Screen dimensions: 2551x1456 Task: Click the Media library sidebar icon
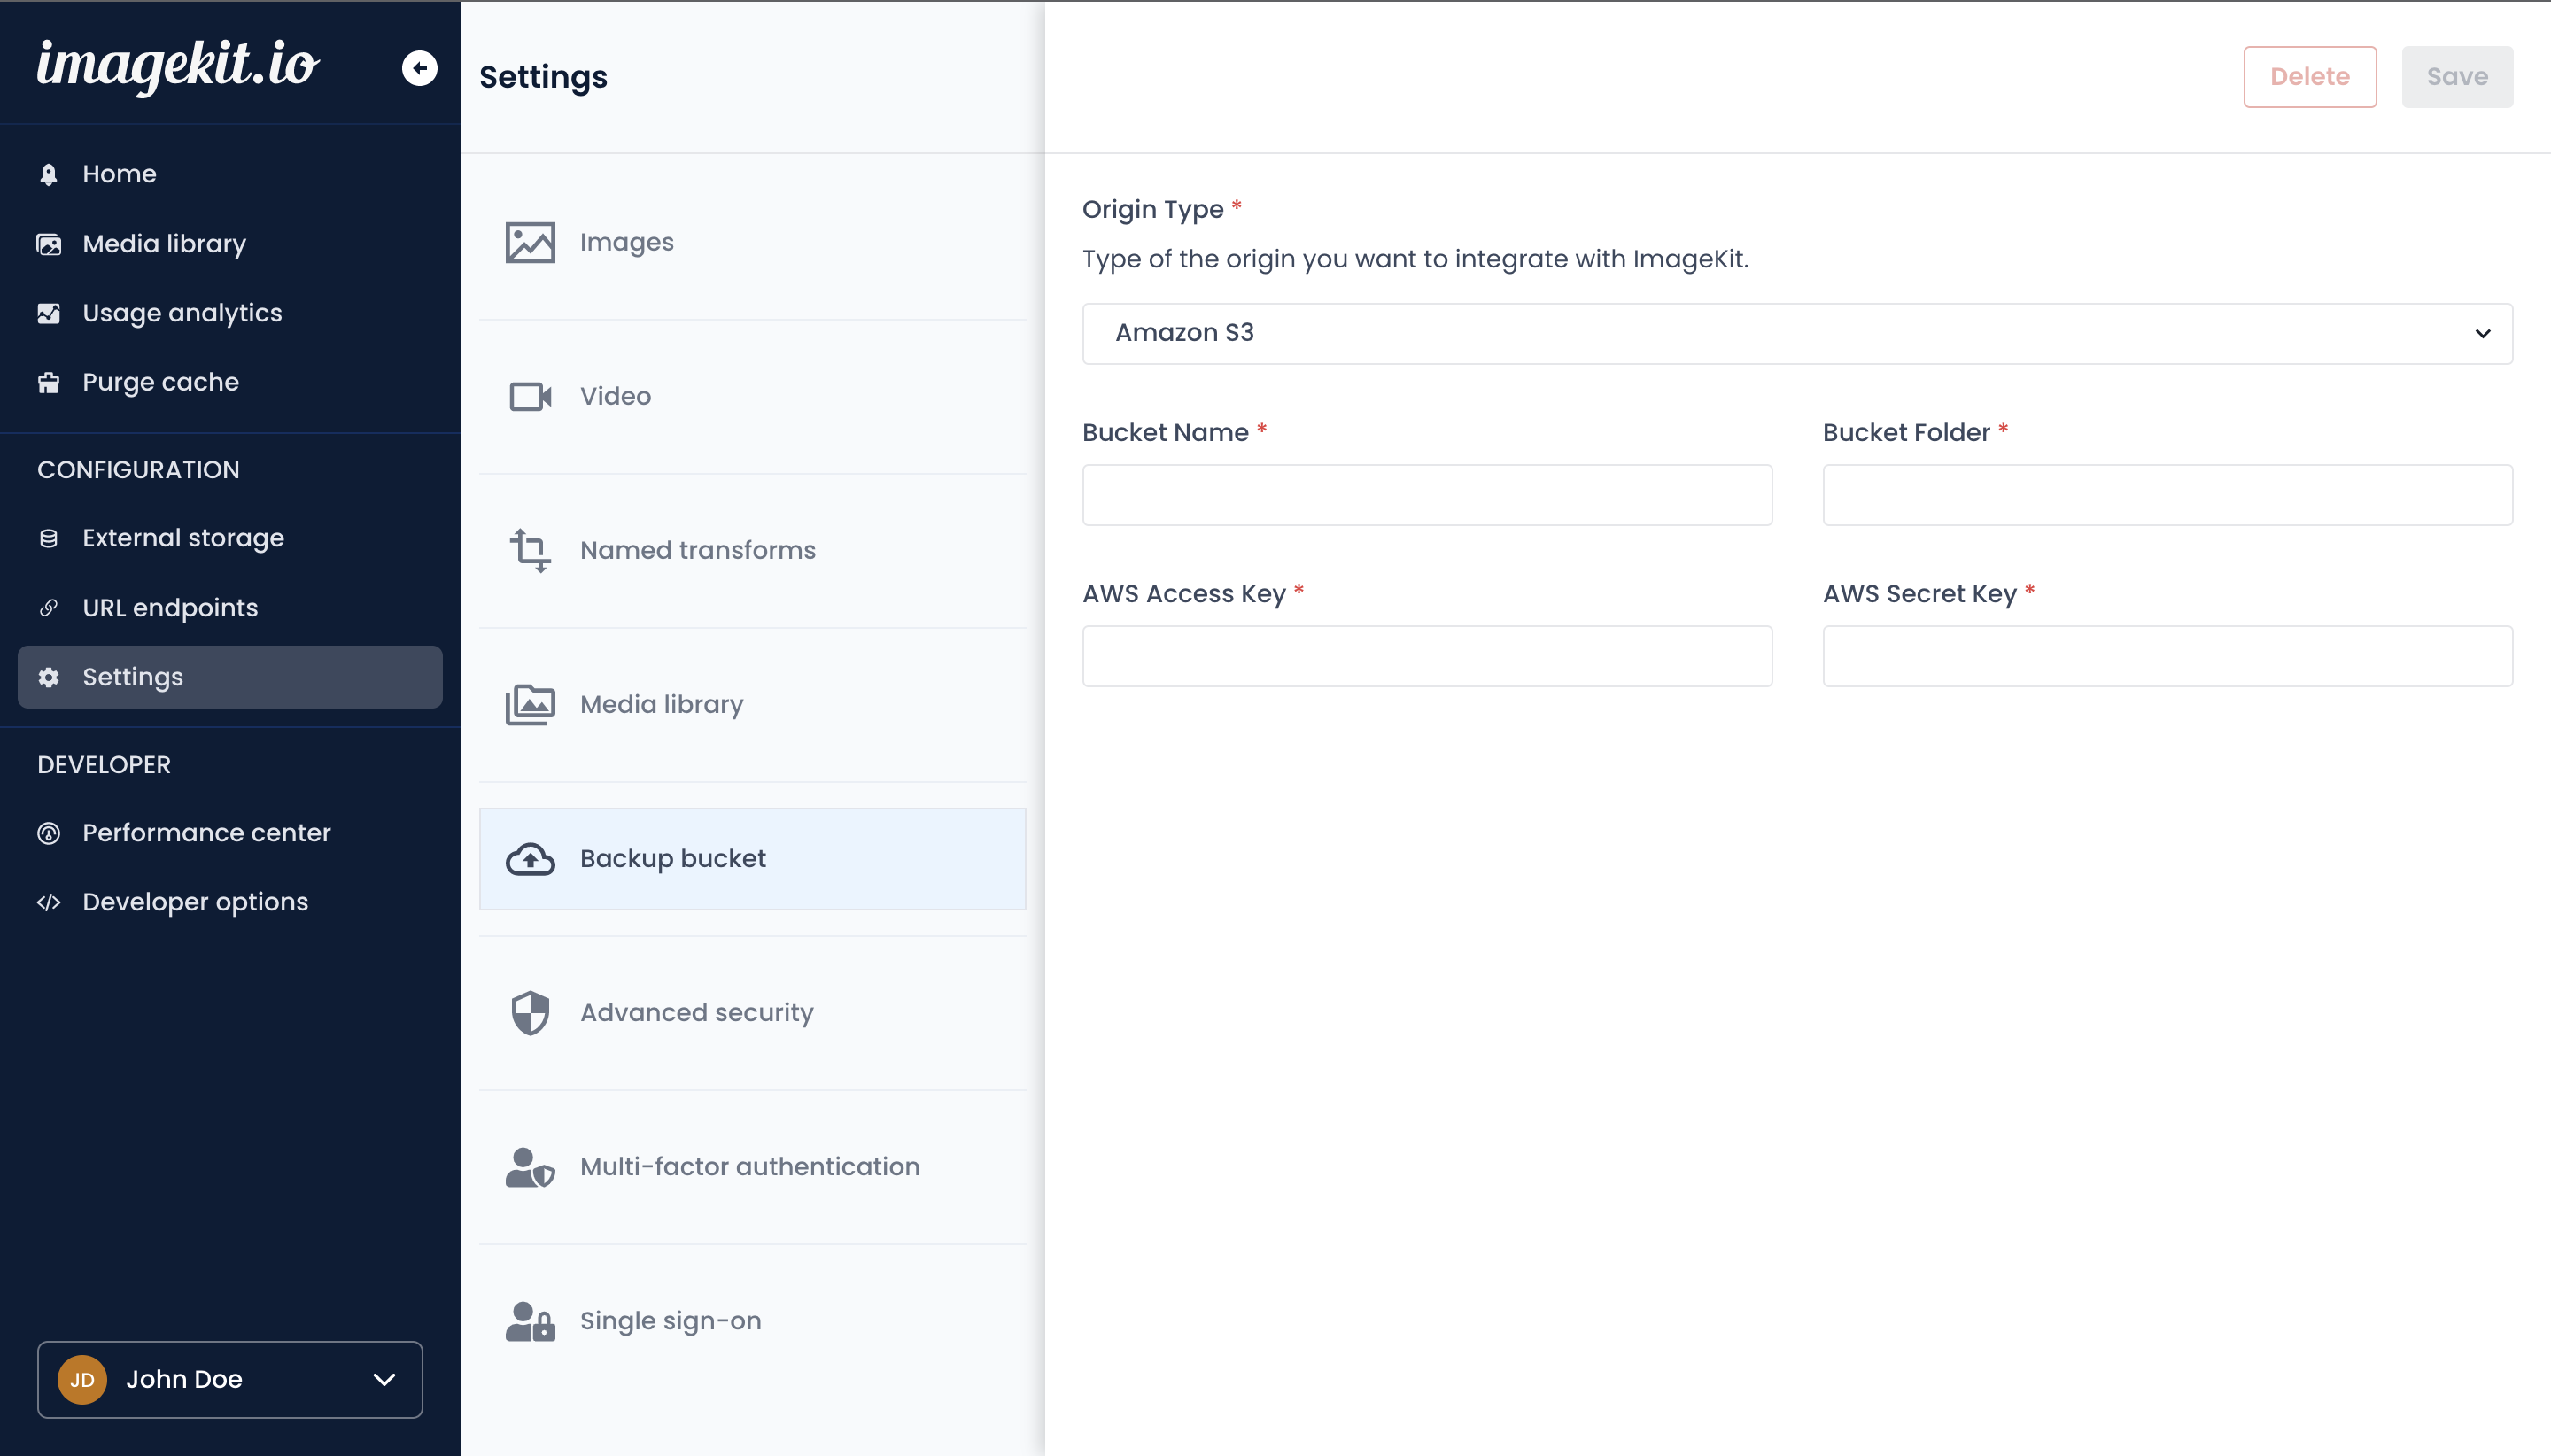click(x=48, y=244)
